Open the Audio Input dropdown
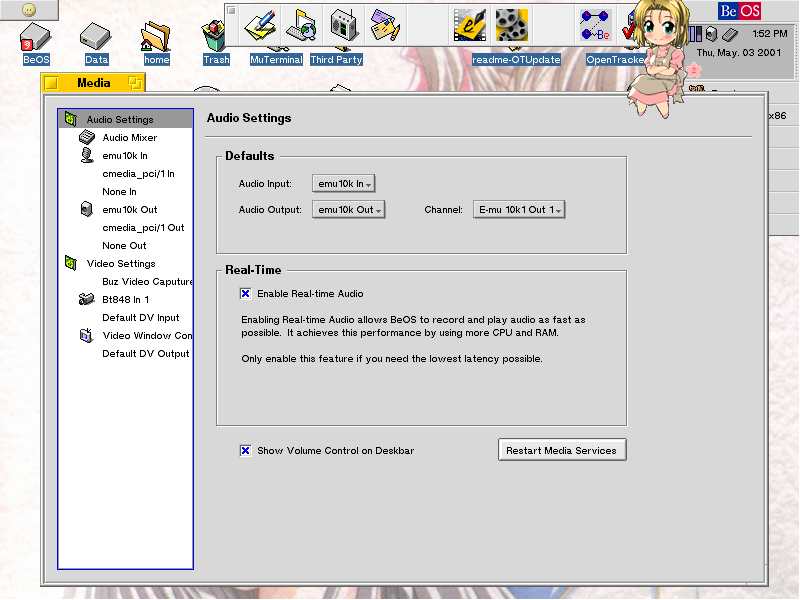 point(343,184)
